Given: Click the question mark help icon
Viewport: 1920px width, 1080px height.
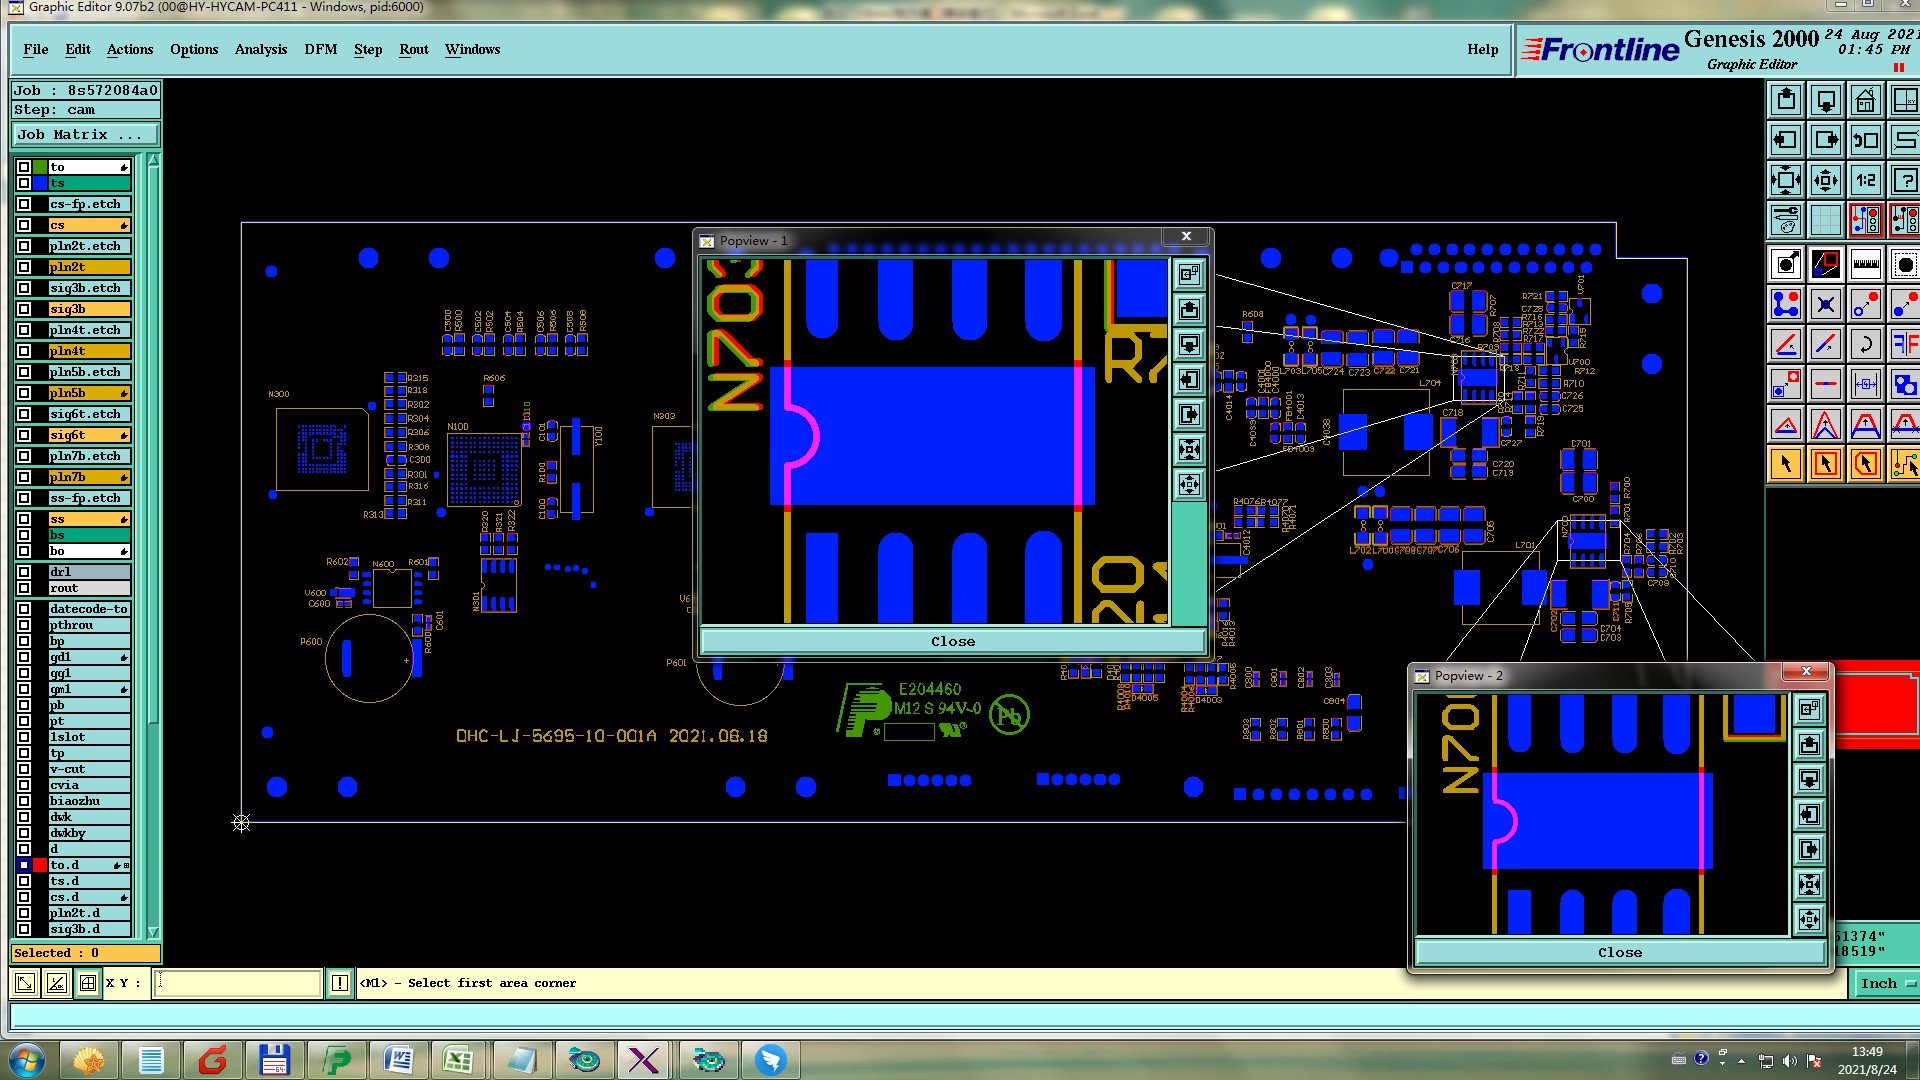Looking at the screenshot, I should (x=1904, y=181).
